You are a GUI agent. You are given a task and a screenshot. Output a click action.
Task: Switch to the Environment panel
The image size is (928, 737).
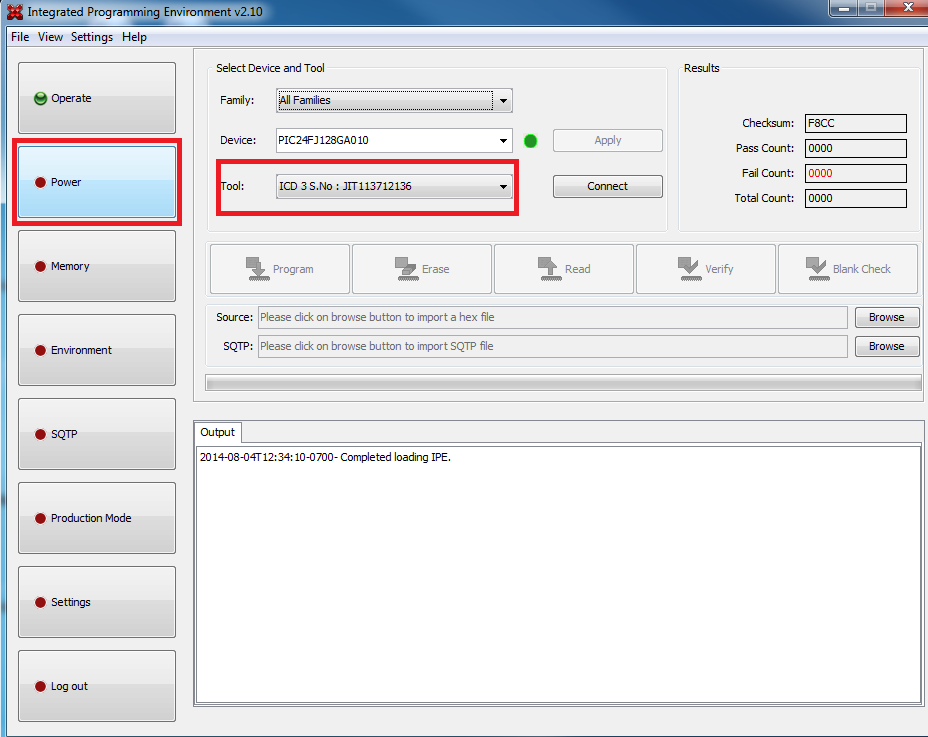(97, 350)
